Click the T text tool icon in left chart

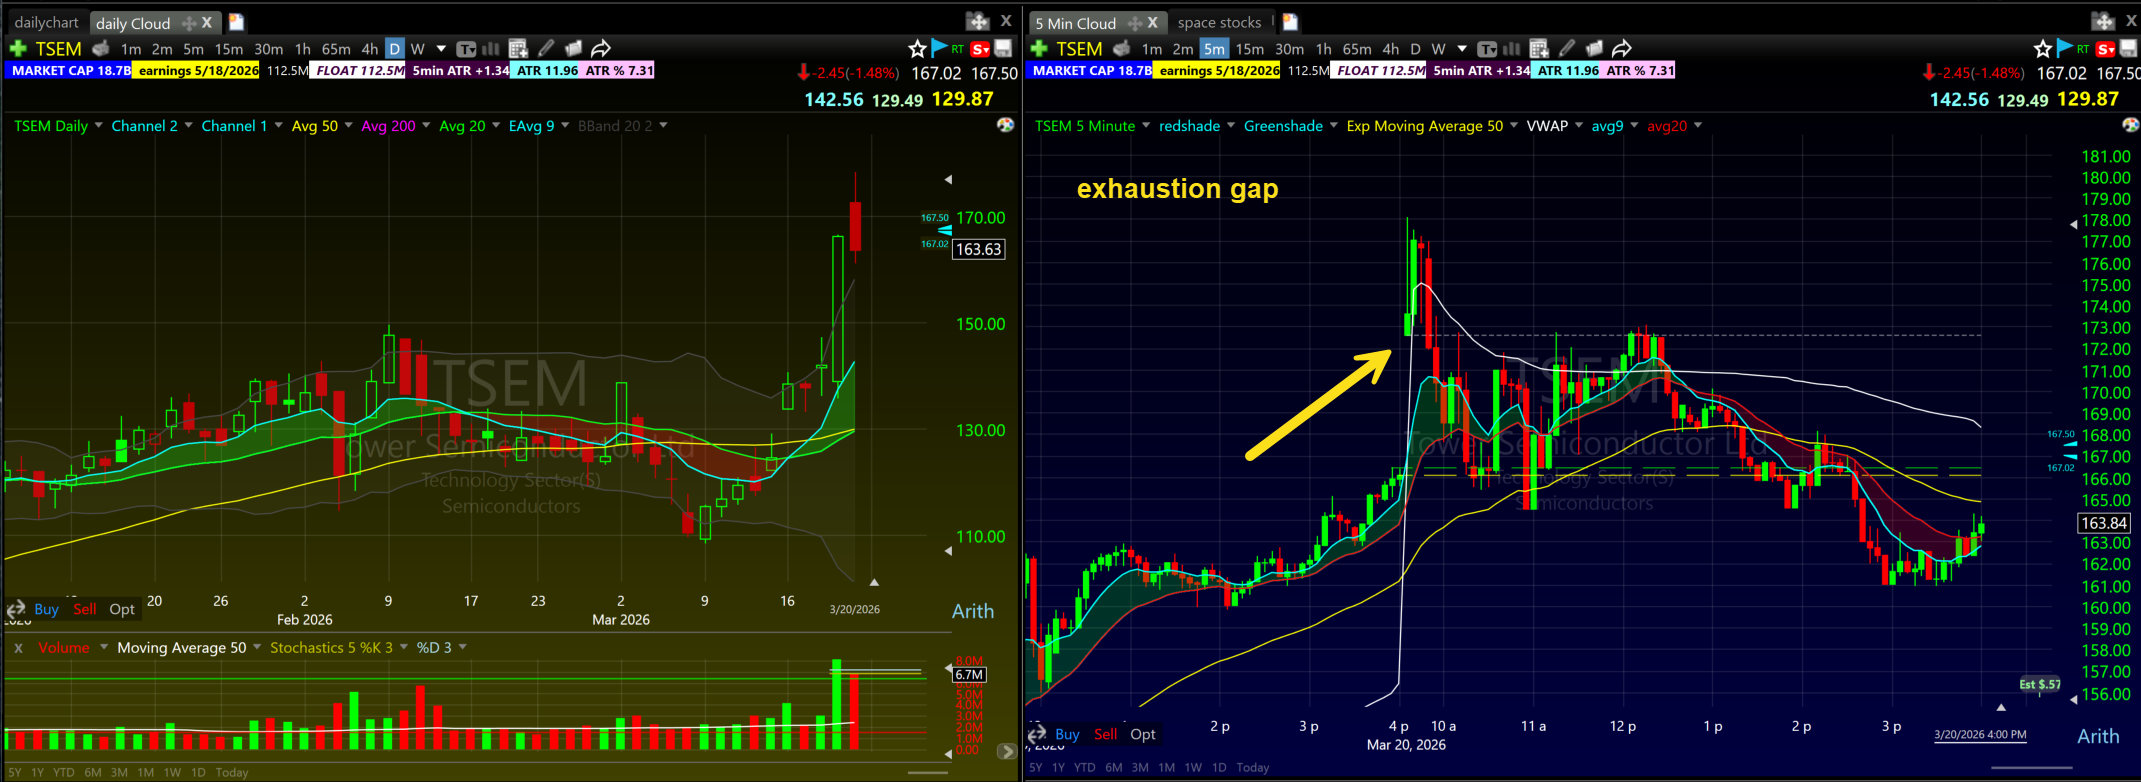[466, 48]
